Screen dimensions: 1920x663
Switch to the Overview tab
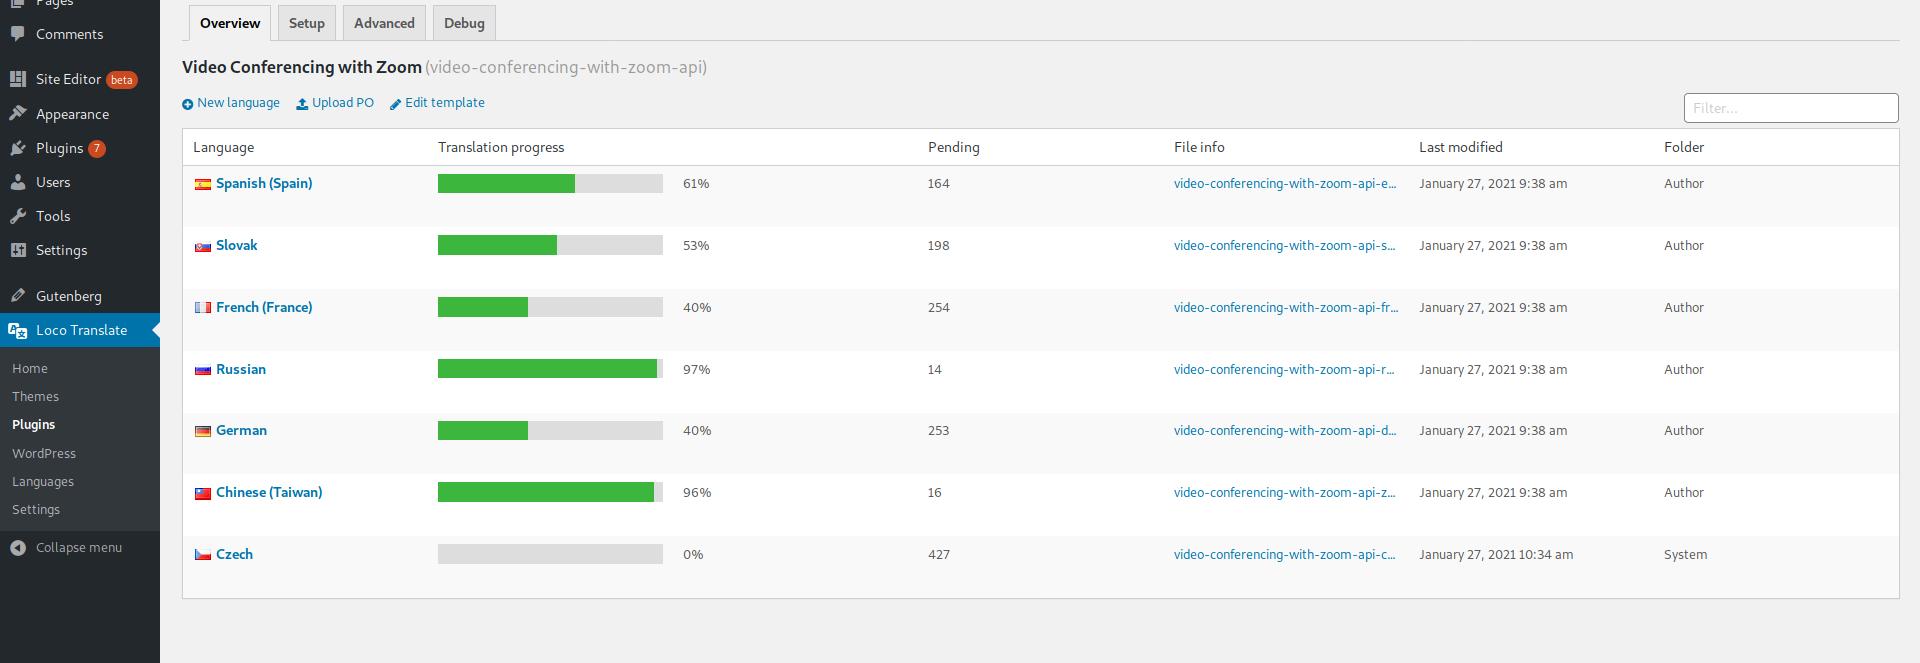pos(230,23)
